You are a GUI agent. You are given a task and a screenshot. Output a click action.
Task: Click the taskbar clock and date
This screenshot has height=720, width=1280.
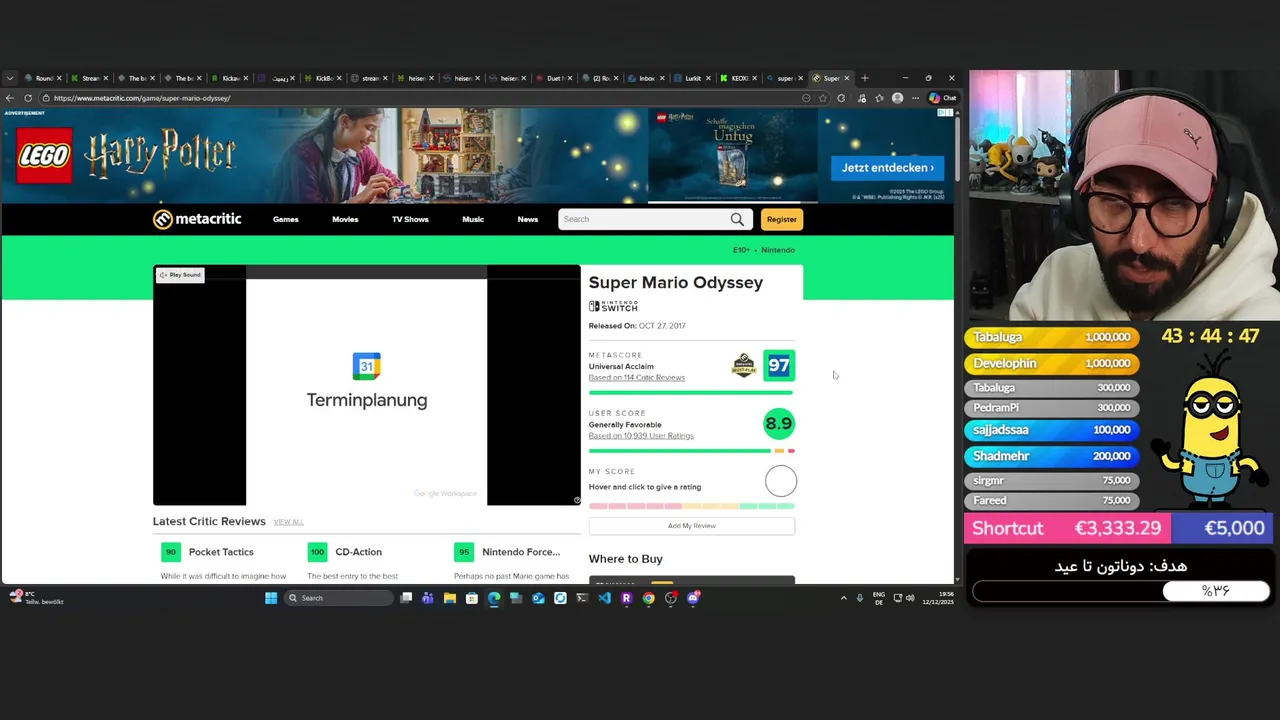[x=938, y=598]
